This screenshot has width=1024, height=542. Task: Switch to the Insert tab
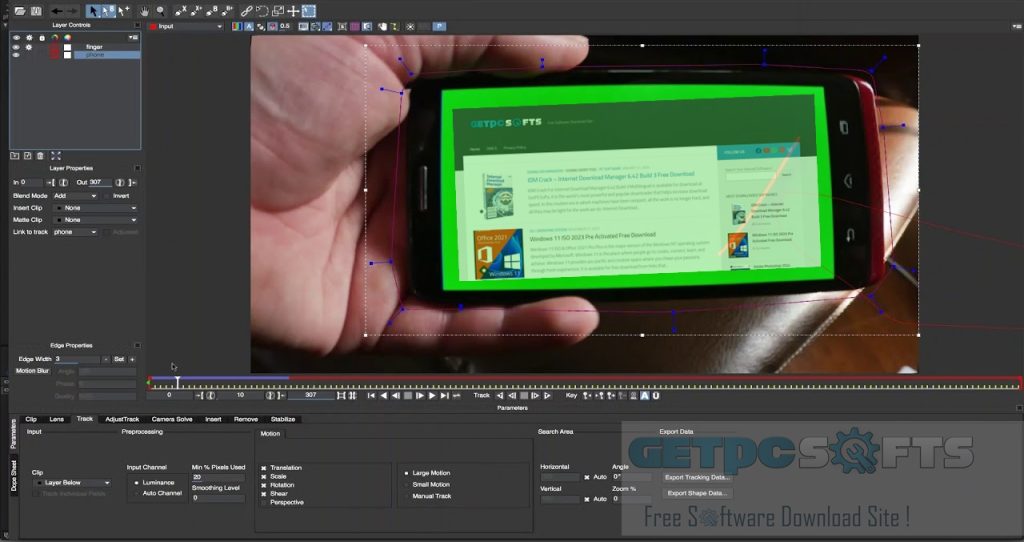(x=213, y=419)
